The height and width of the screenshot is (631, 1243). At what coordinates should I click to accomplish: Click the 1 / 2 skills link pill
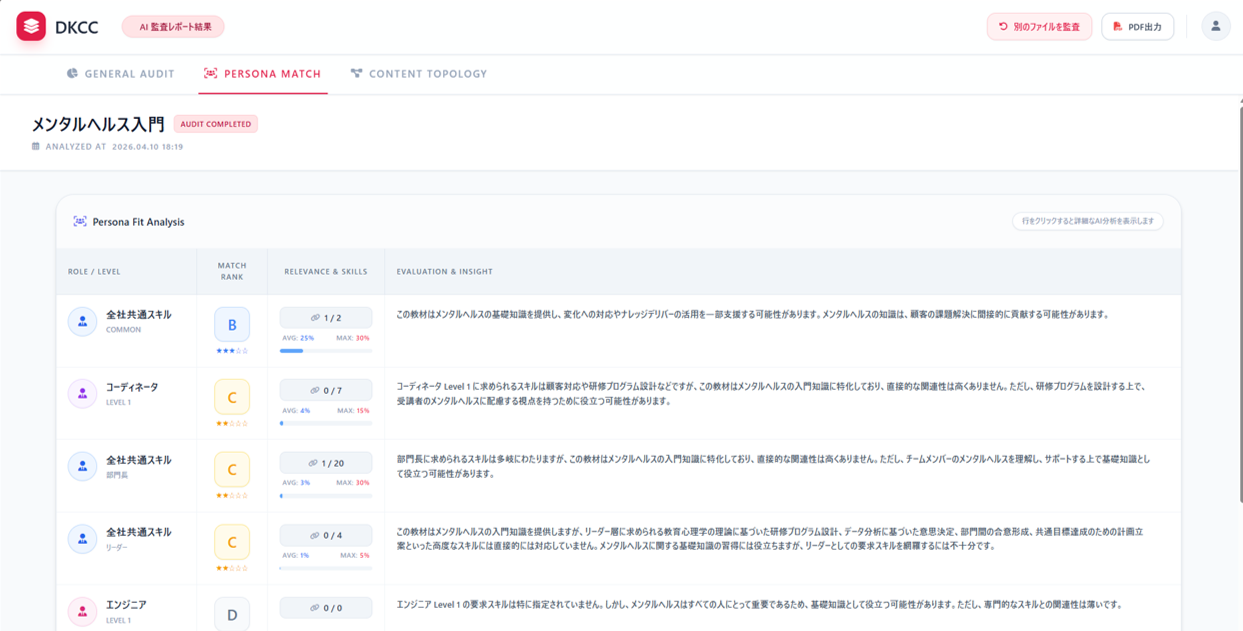(x=326, y=318)
